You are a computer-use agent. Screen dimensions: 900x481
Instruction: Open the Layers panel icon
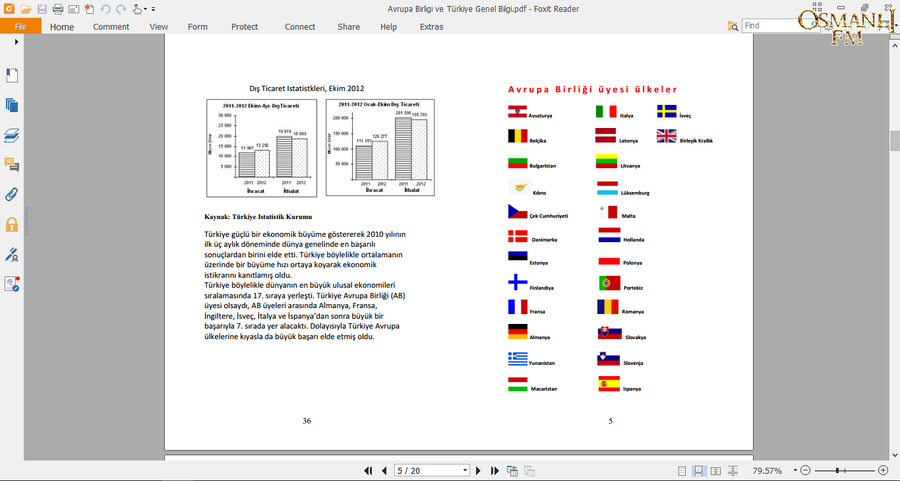click(11, 135)
